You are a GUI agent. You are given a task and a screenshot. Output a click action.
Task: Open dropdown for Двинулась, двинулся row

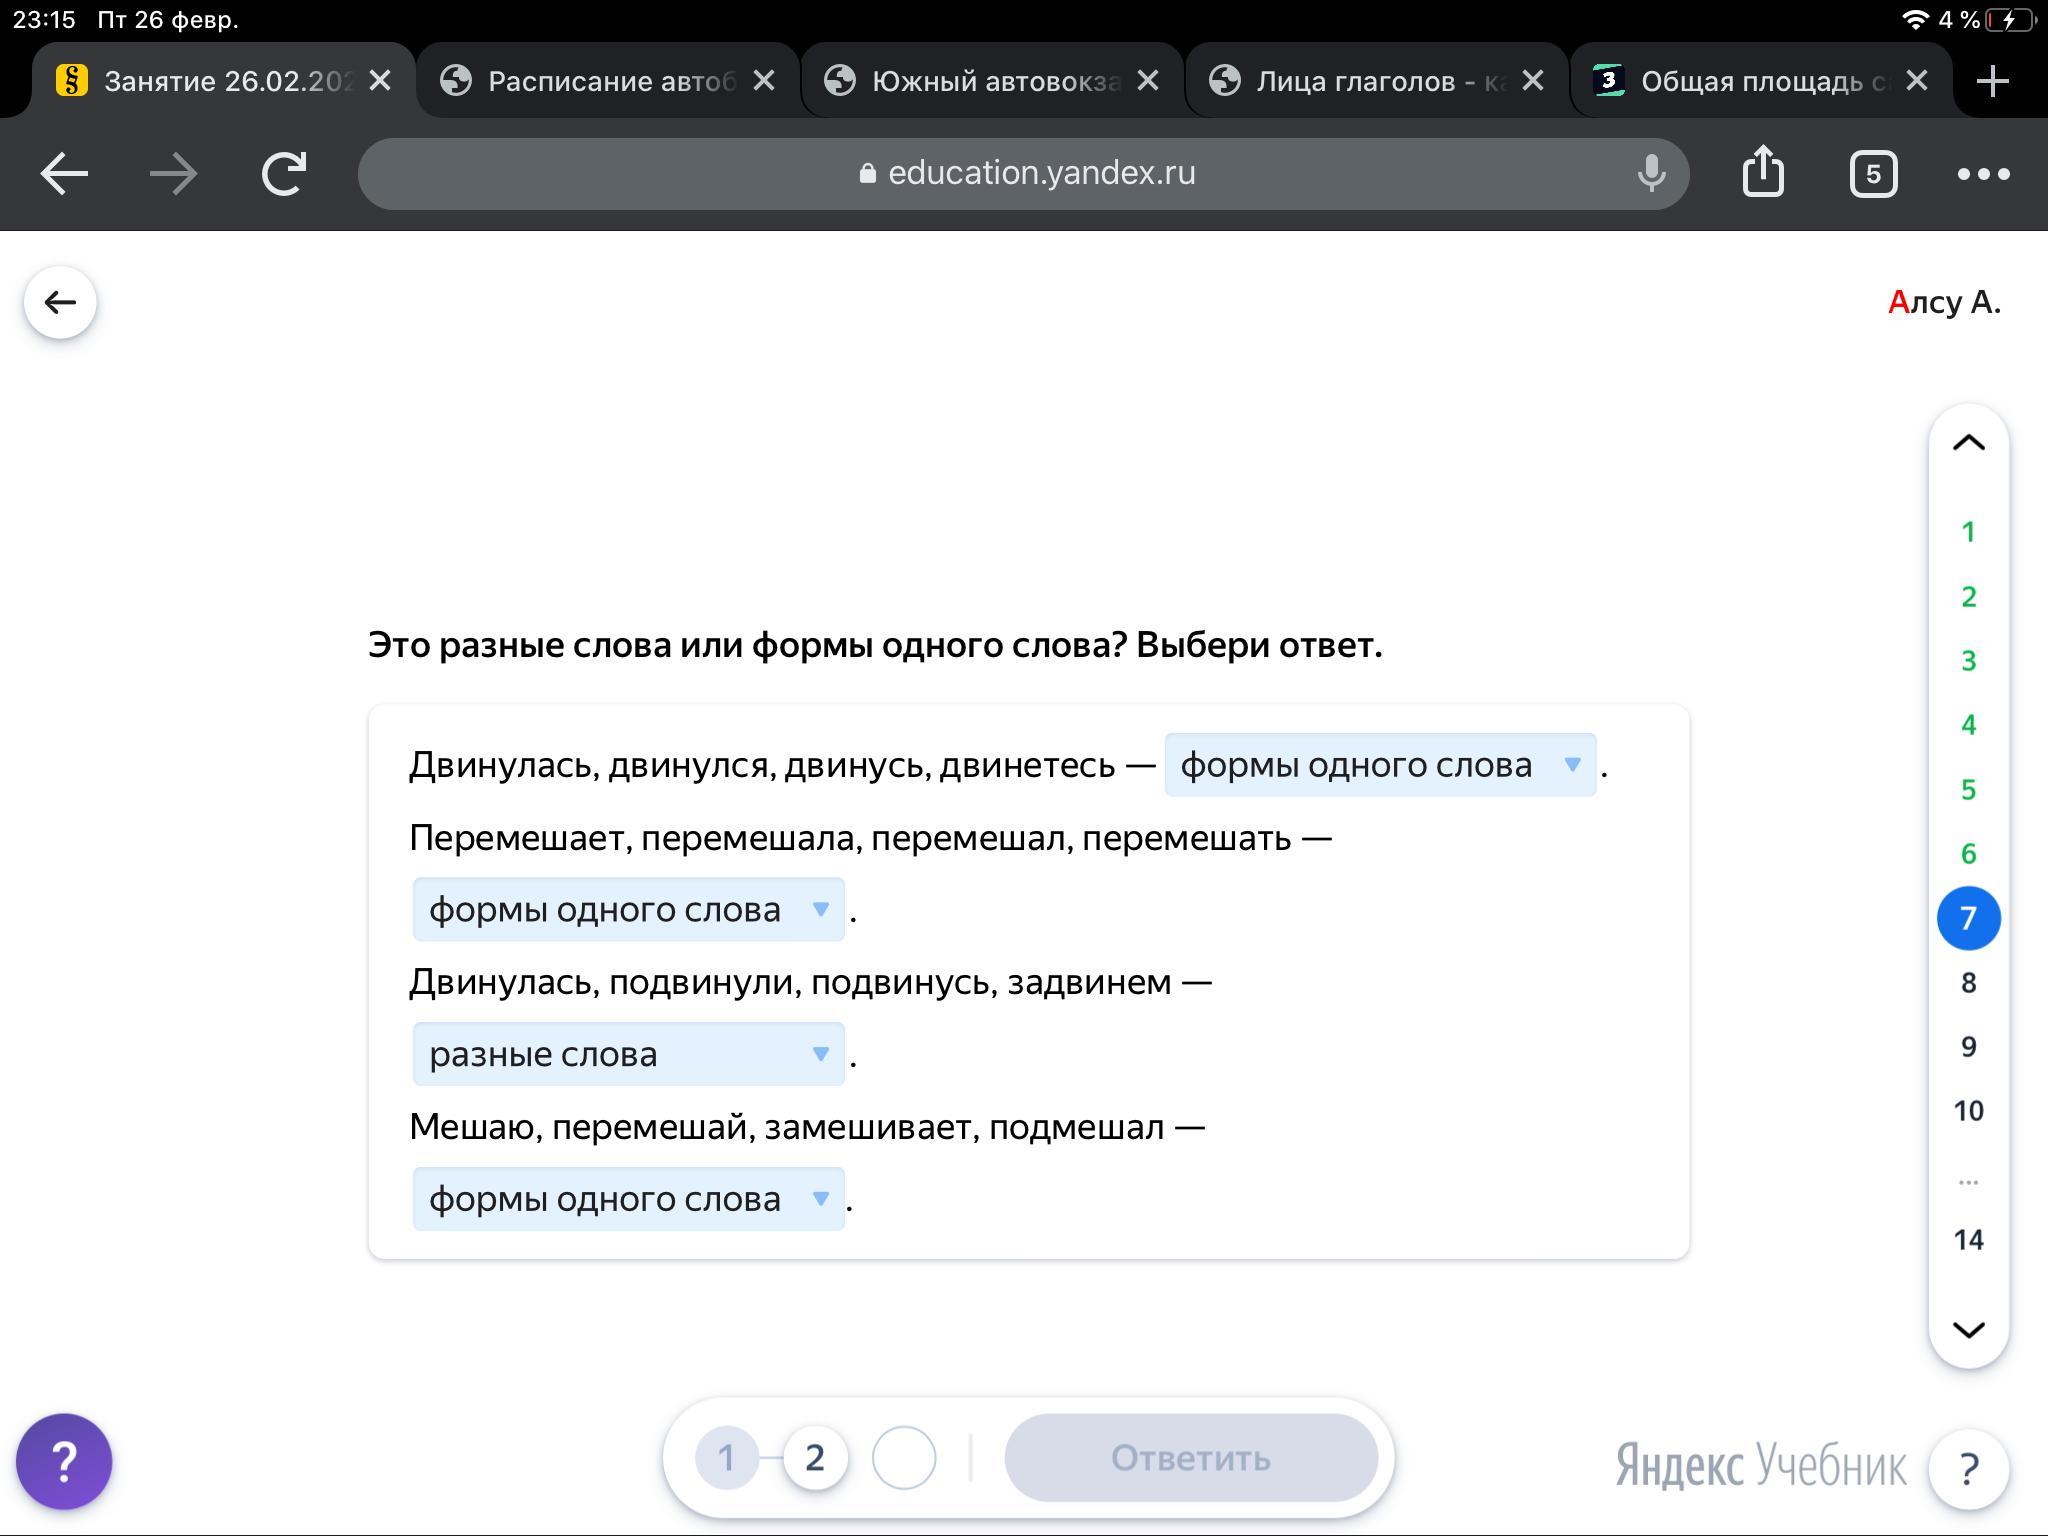coord(1379,765)
